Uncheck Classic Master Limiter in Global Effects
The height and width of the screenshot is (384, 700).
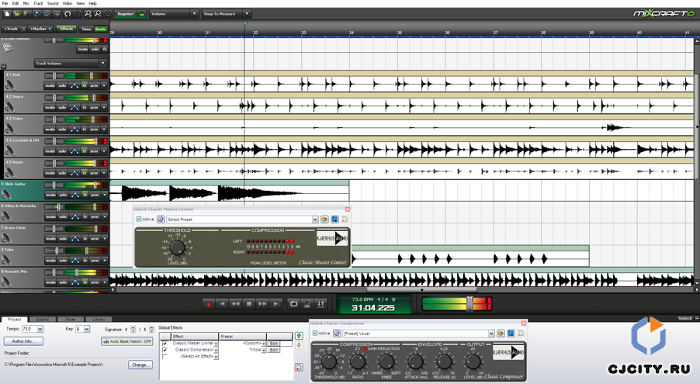pyautogui.click(x=165, y=343)
